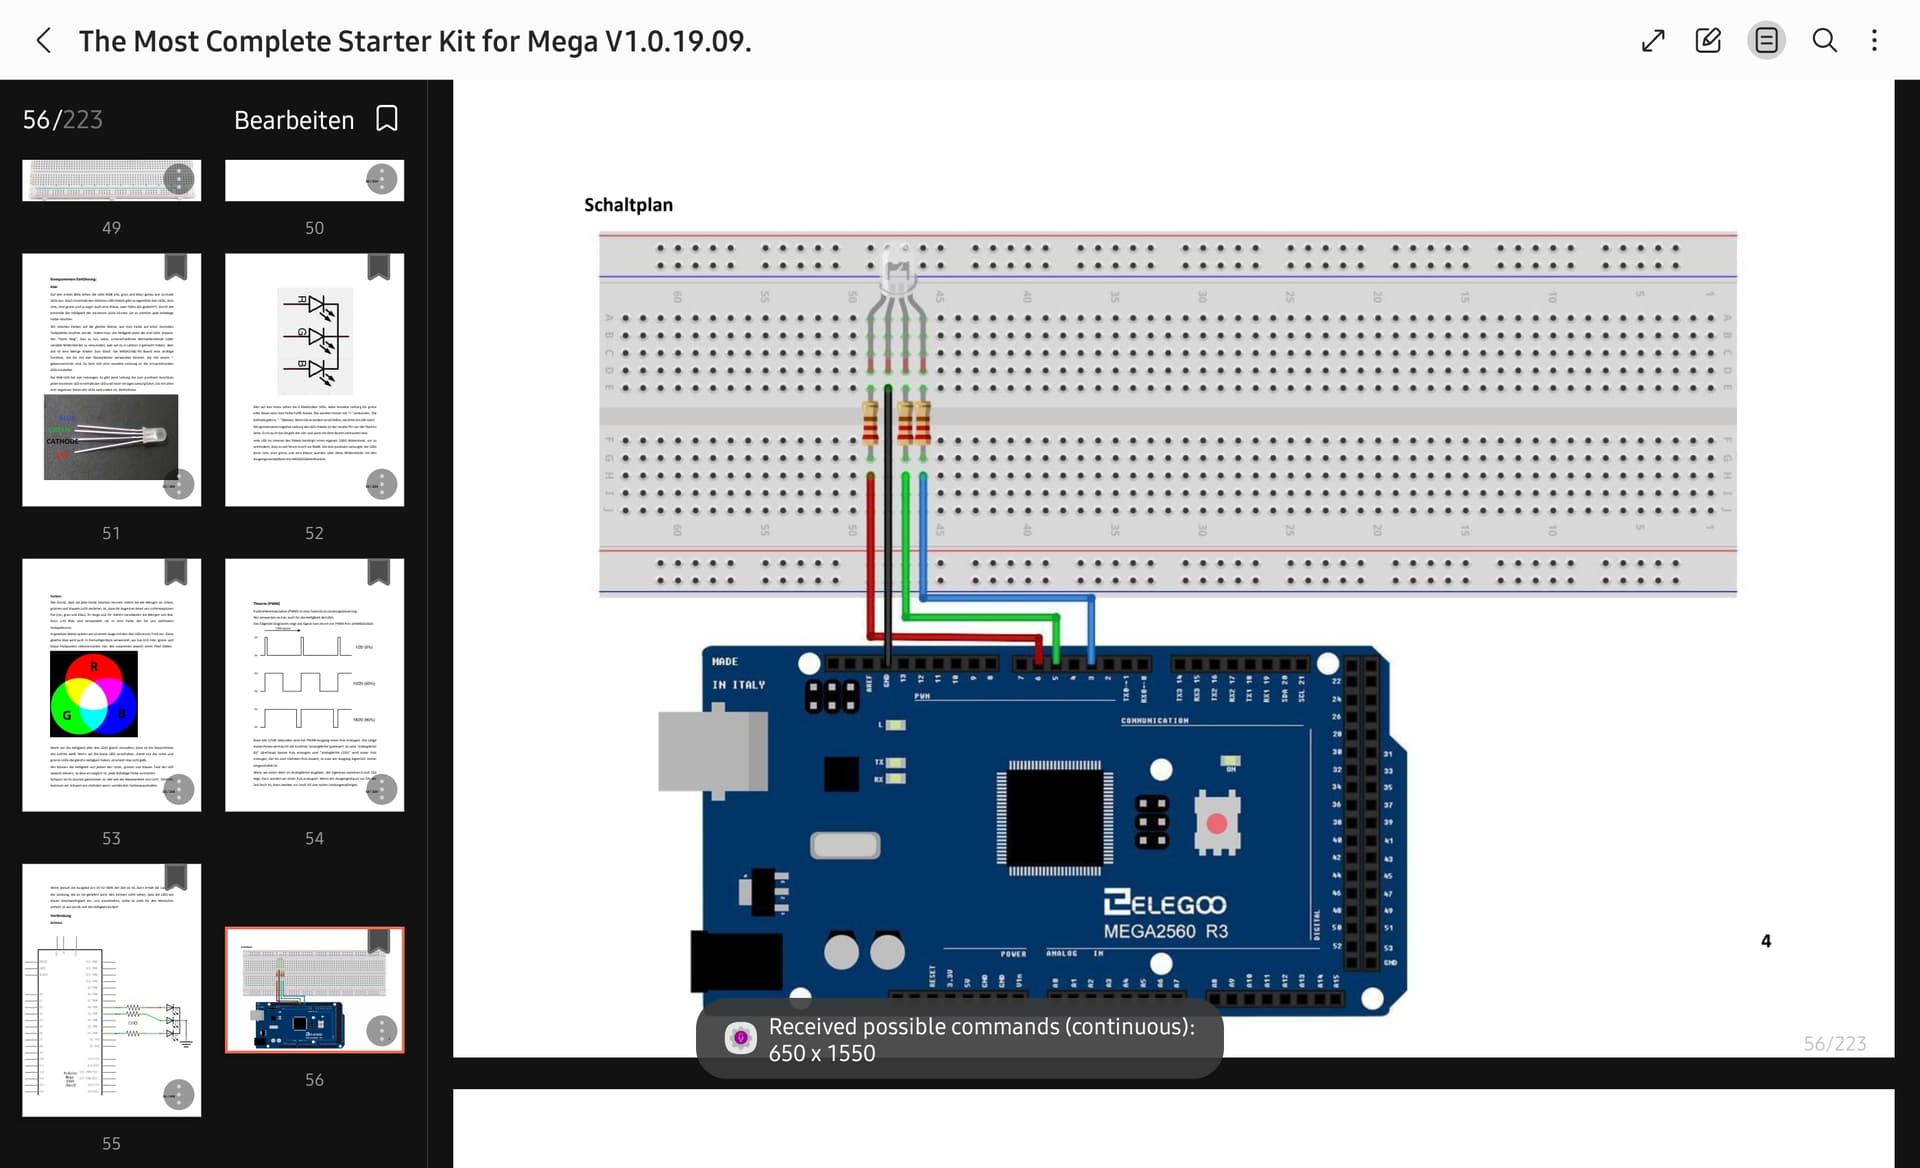Open options menu on page 53 thumbnail
This screenshot has width=1920, height=1168.
pyautogui.click(x=179, y=789)
